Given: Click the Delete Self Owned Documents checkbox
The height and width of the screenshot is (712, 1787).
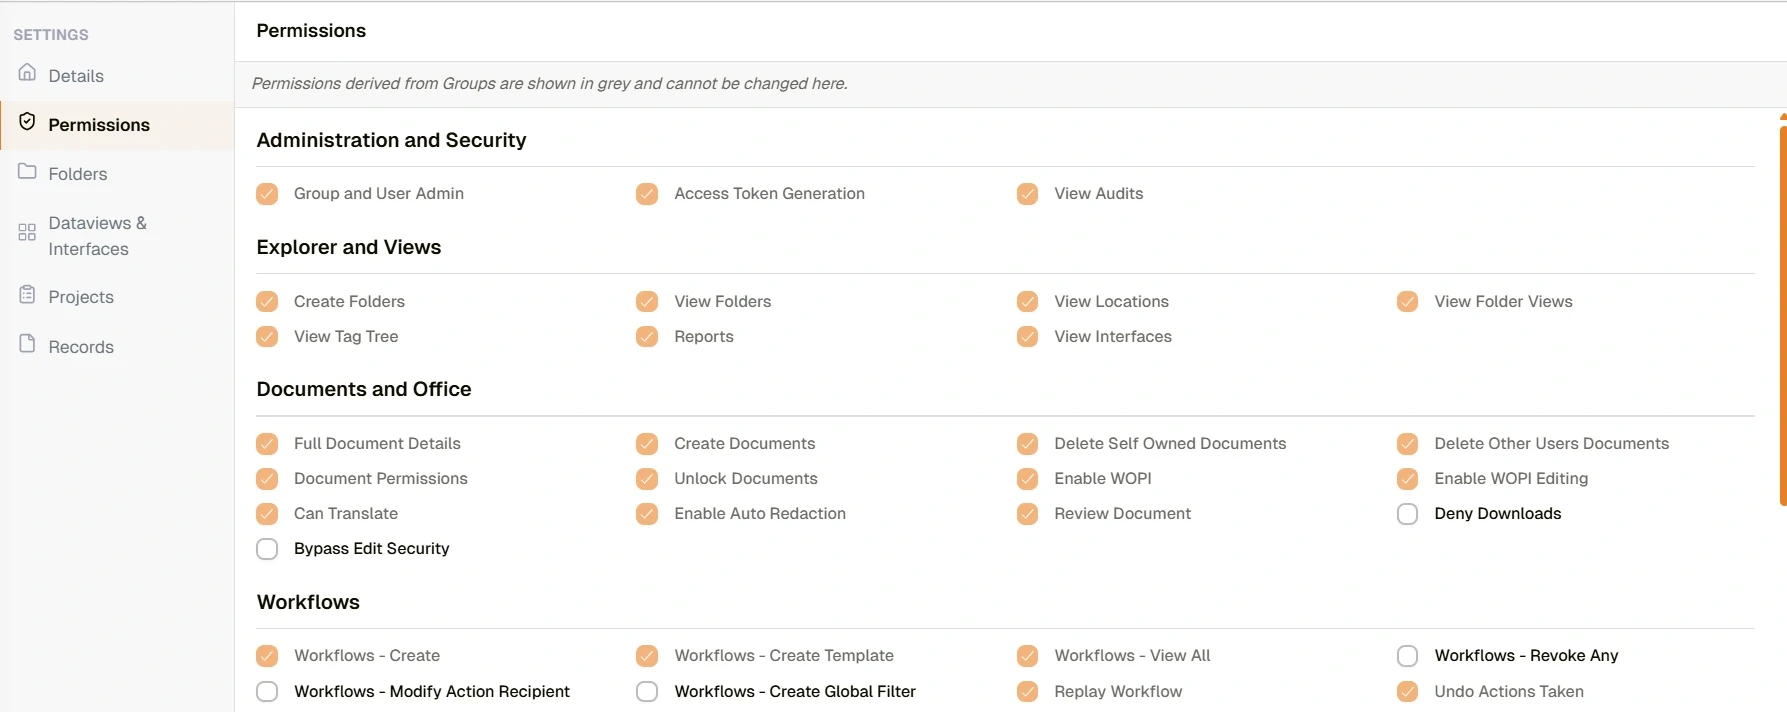Looking at the screenshot, I should pos(1027,444).
